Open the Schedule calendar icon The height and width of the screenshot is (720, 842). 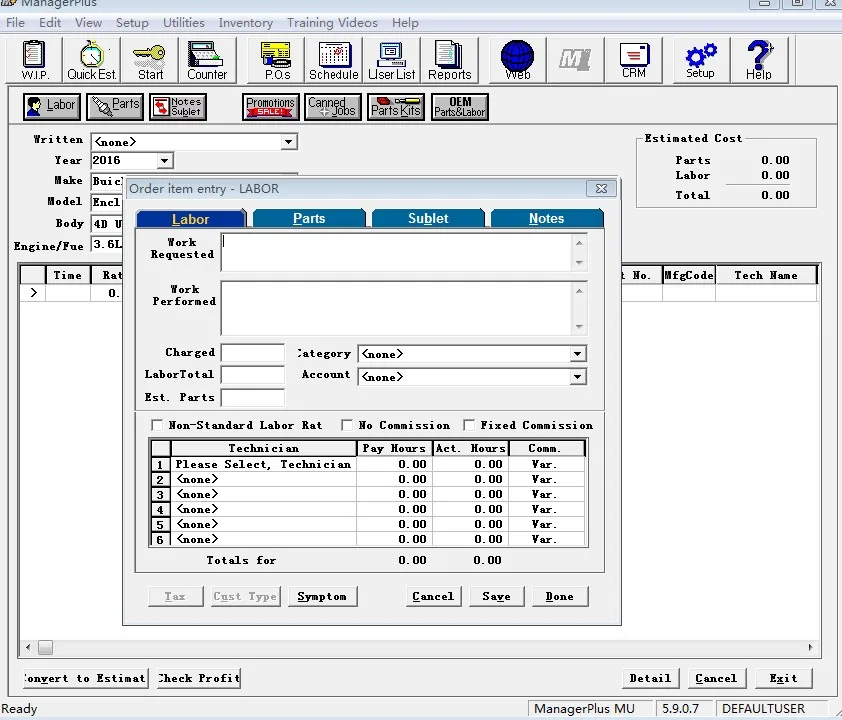click(333, 60)
